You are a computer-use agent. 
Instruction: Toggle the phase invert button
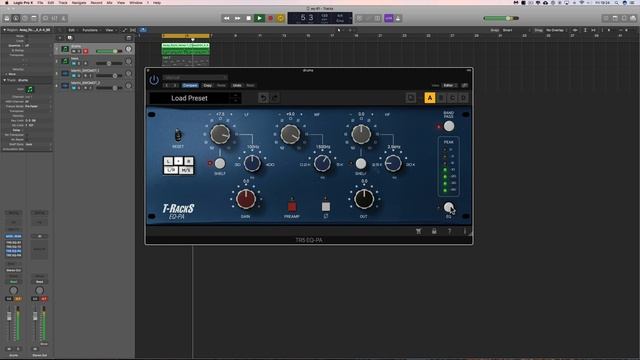[326, 206]
